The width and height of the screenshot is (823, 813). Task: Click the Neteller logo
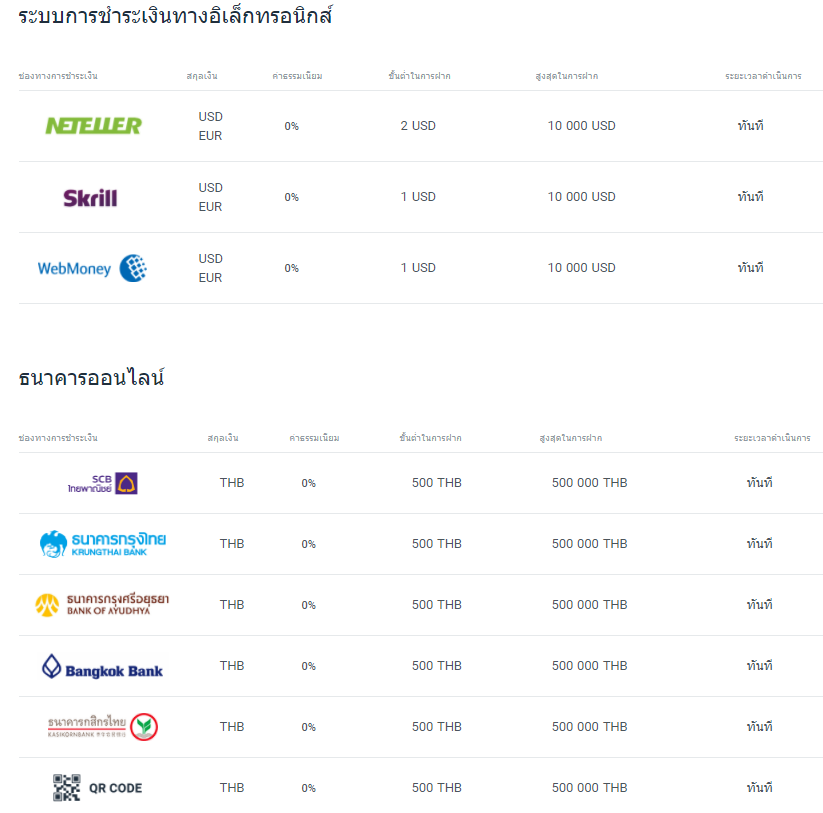tap(93, 126)
